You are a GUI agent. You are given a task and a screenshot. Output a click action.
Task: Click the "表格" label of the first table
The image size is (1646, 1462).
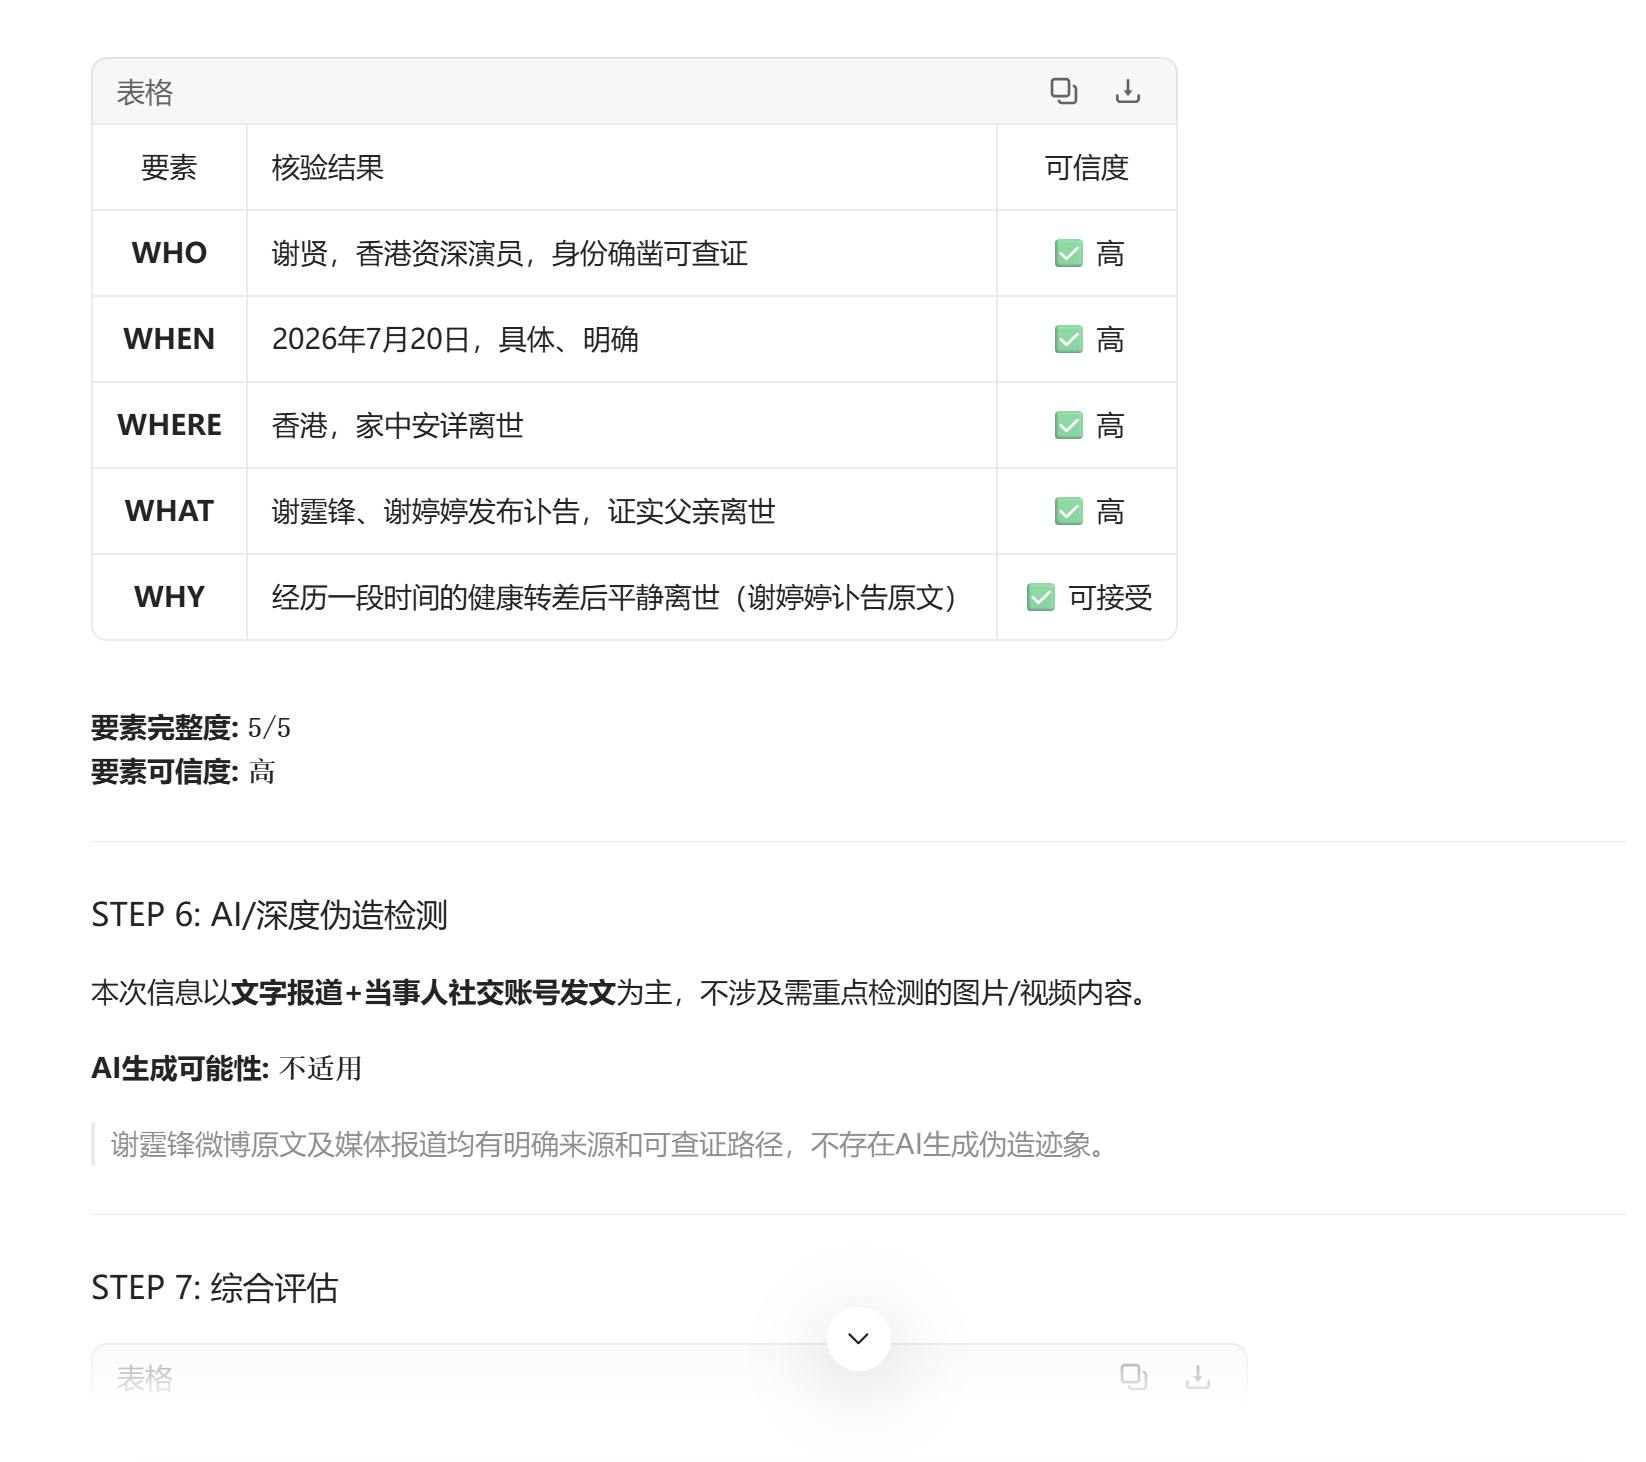coord(144,92)
